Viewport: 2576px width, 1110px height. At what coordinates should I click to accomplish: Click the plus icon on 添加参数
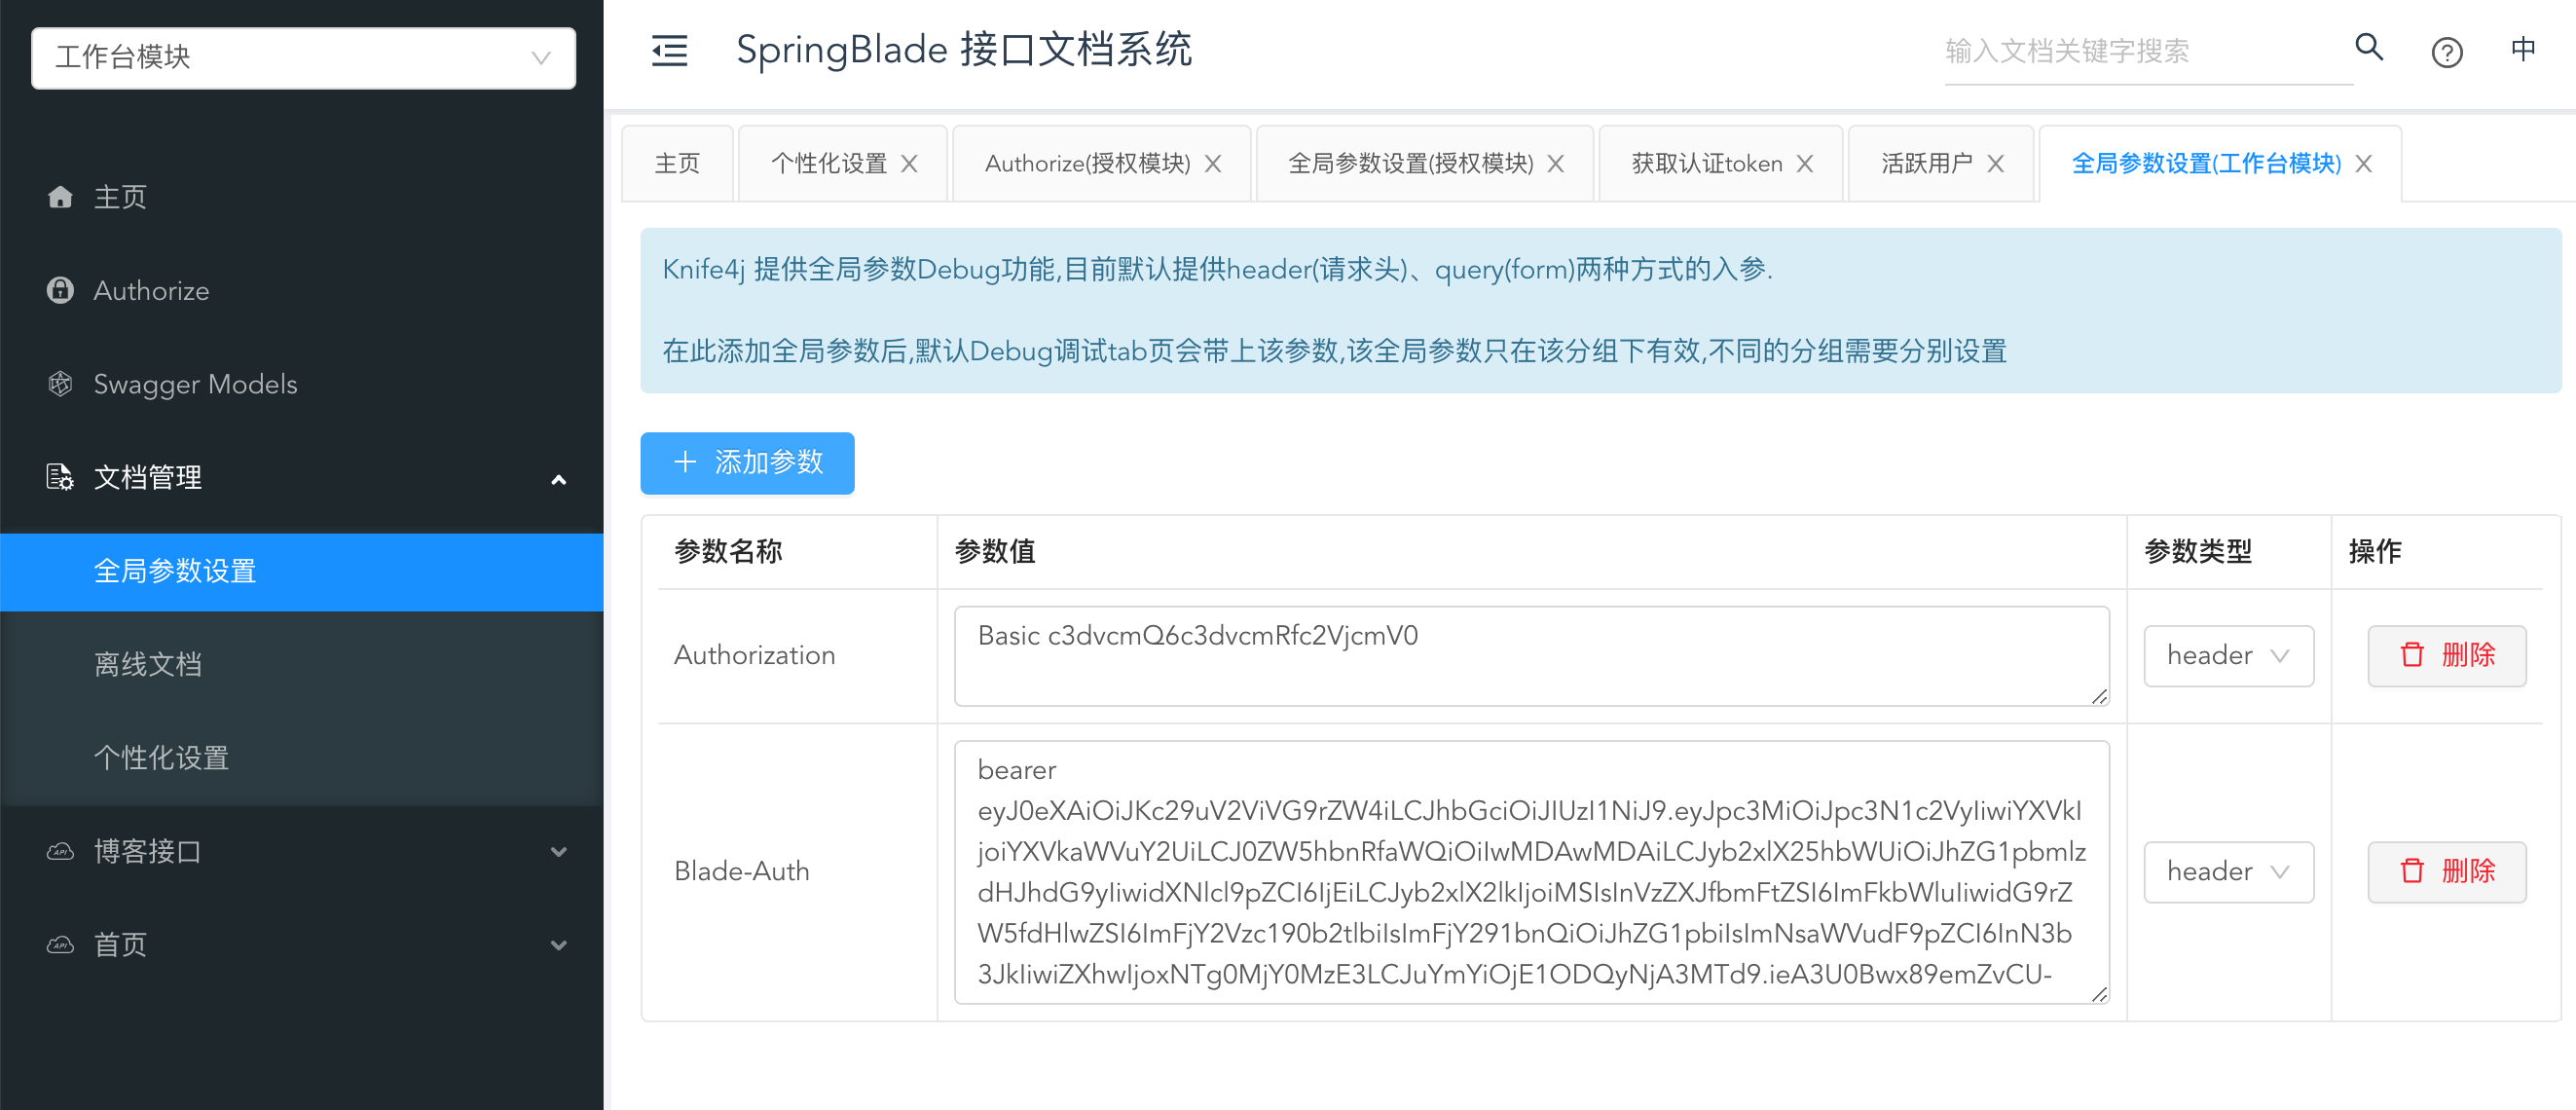coord(685,462)
